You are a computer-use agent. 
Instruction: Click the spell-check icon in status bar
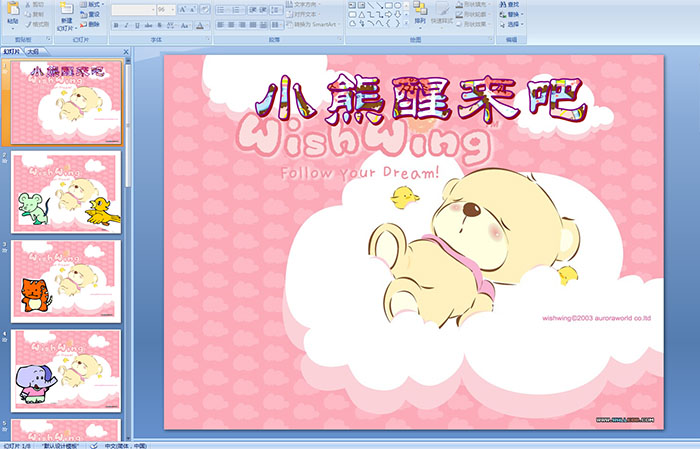(94, 446)
